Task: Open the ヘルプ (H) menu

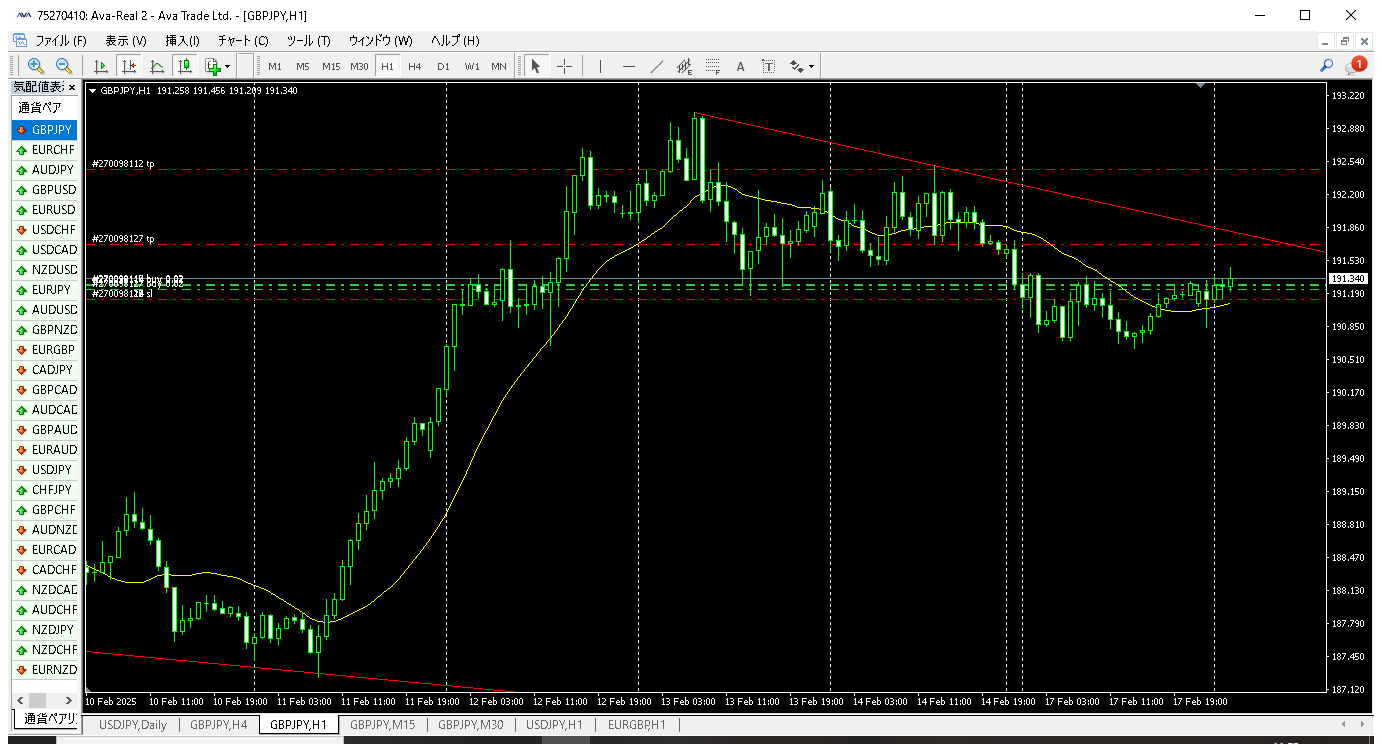Action: 455,41
